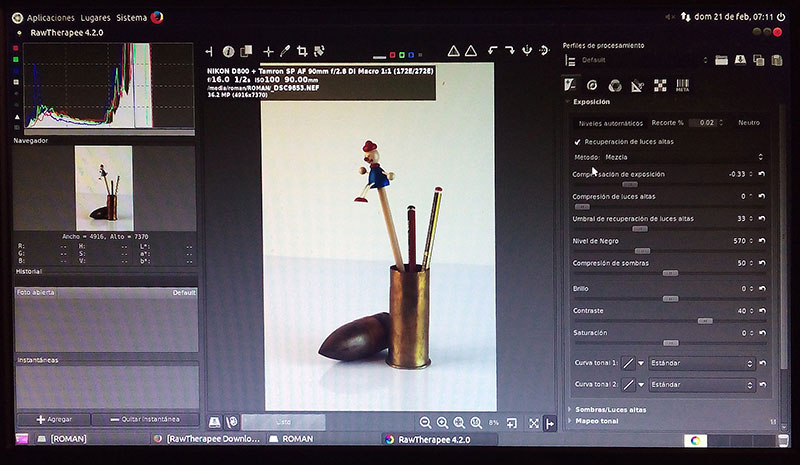Image resolution: width=800 pixels, height=465 pixels.
Task: Select the straighten tool icon
Action: (x=319, y=51)
